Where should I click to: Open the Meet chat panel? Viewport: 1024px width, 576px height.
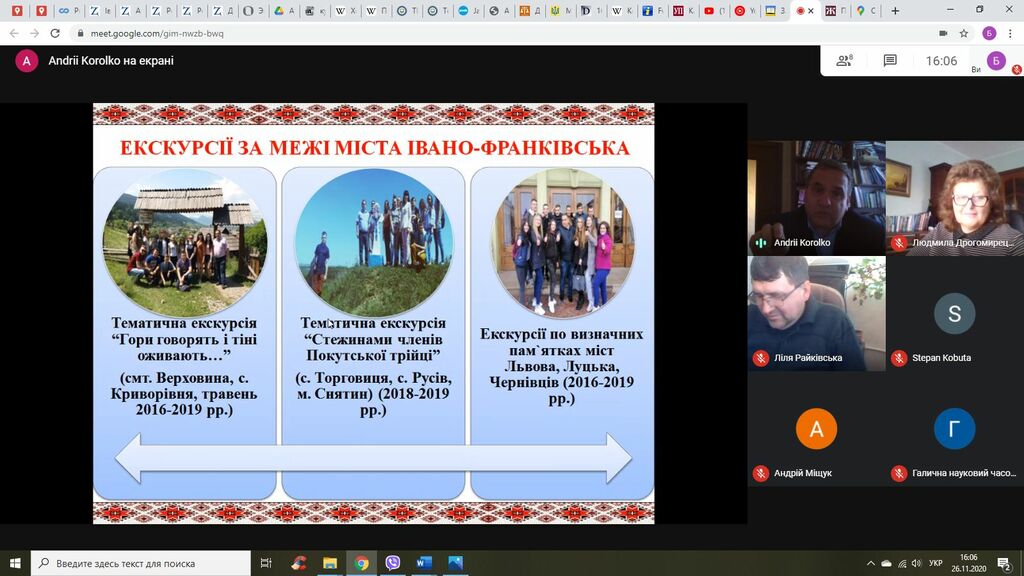pyautogui.click(x=890, y=61)
